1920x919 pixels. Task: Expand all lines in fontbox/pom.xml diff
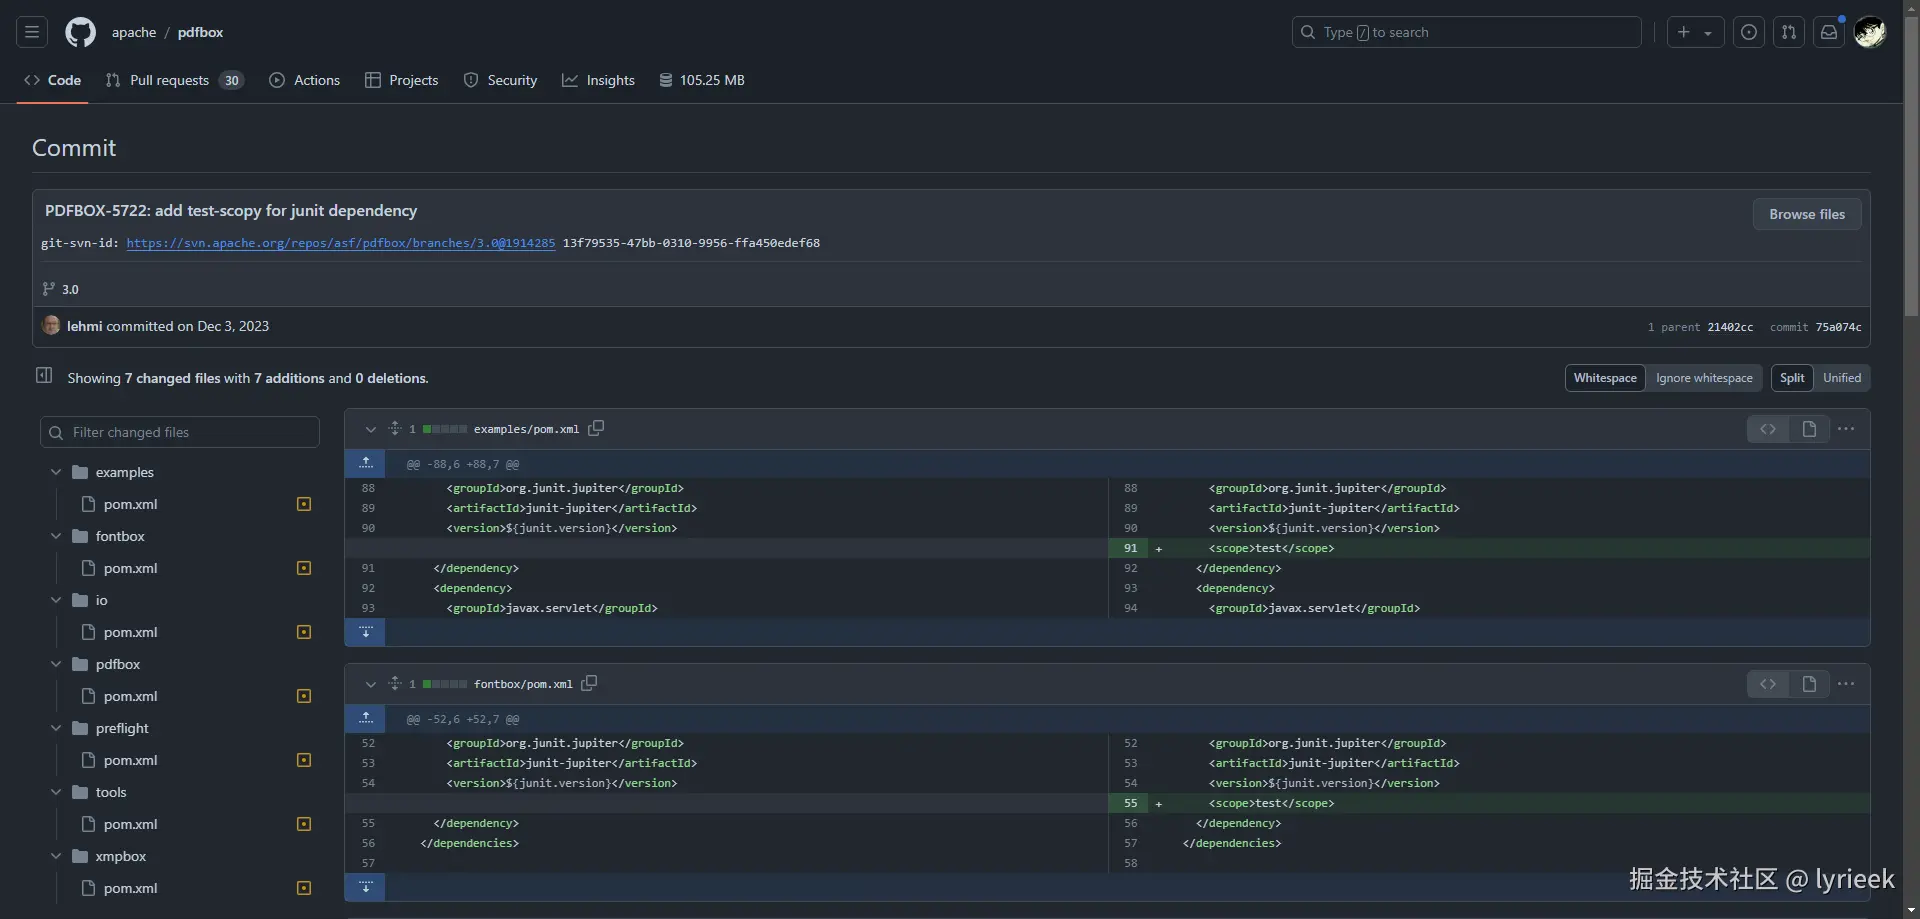(x=395, y=684)
